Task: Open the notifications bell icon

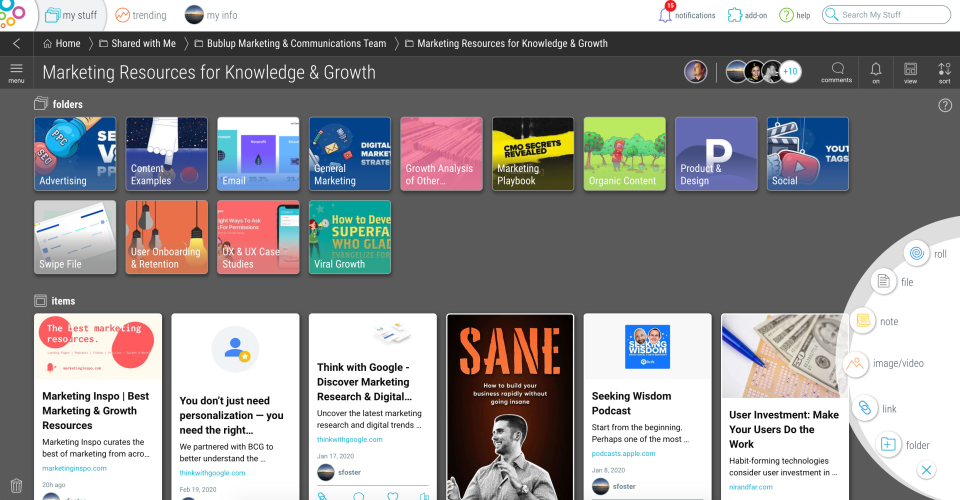Action: (x=666, y=14)
